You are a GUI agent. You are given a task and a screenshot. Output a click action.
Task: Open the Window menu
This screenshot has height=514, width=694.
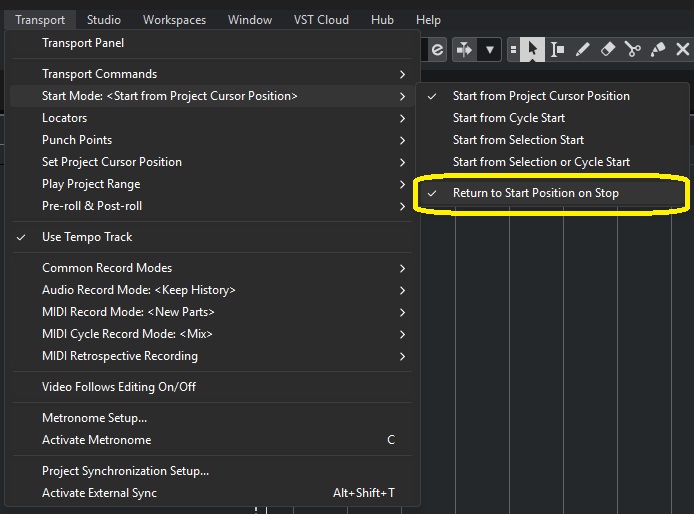[x=250, y=20]
